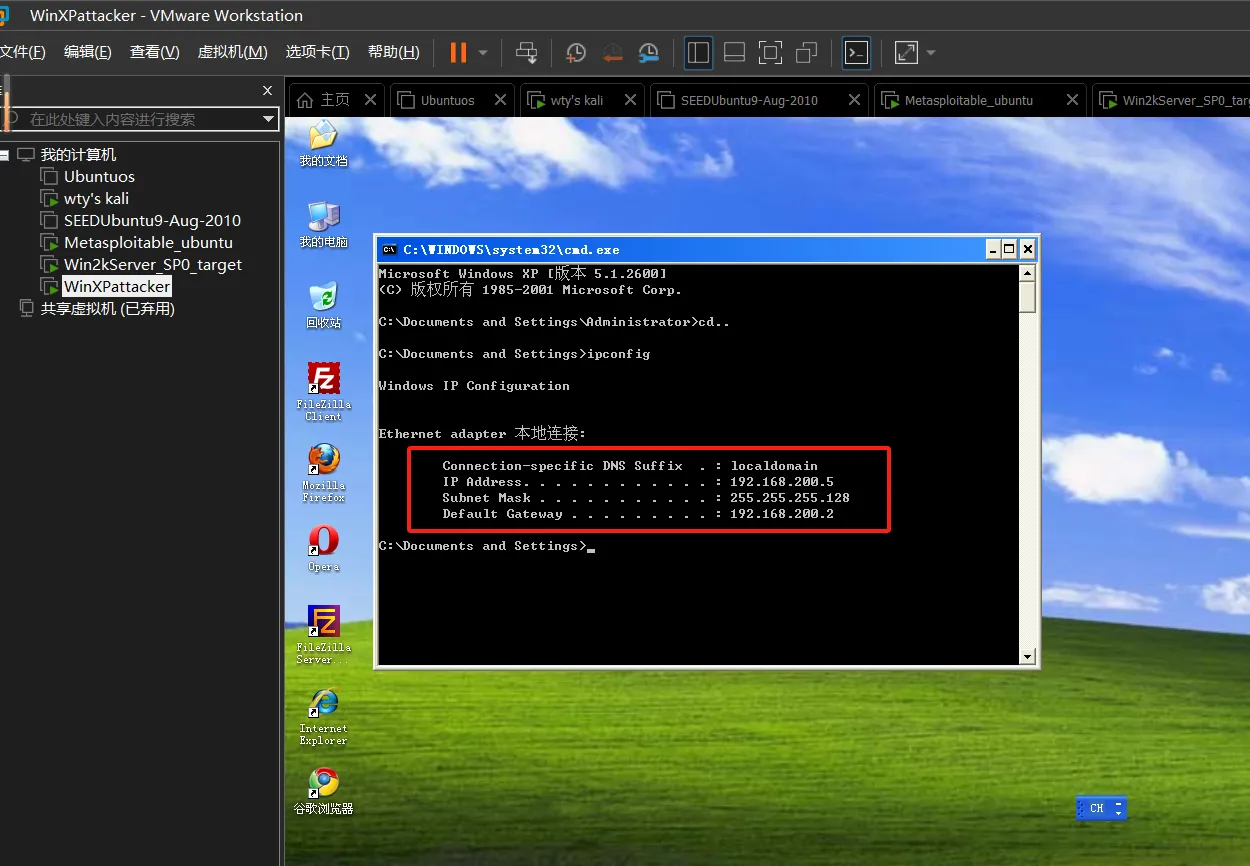Open the 查看(V) menu
Screen dimensions: 1250x866
click(155, 52)
